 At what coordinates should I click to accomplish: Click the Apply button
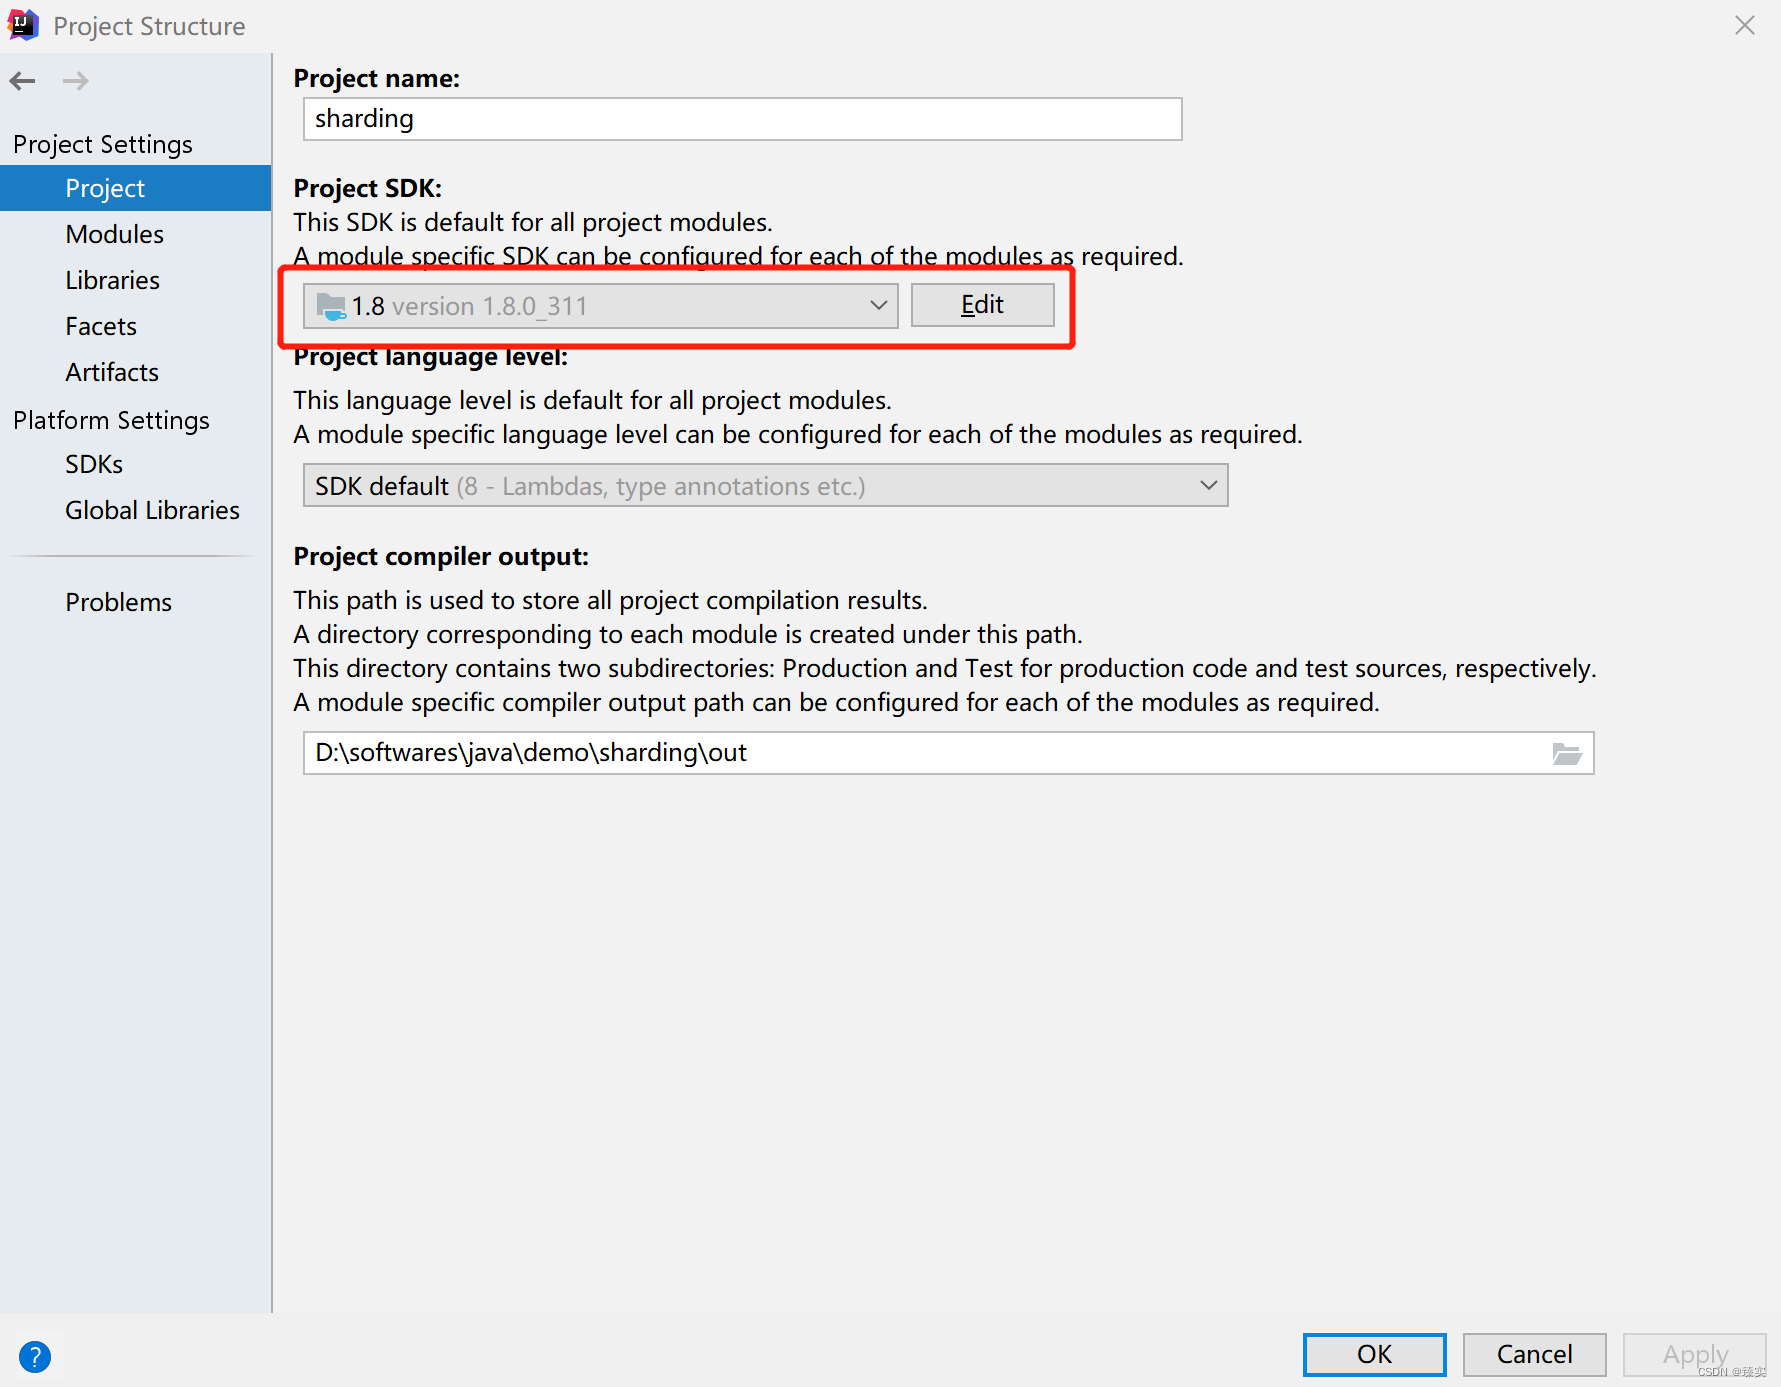[1695, 1354]
